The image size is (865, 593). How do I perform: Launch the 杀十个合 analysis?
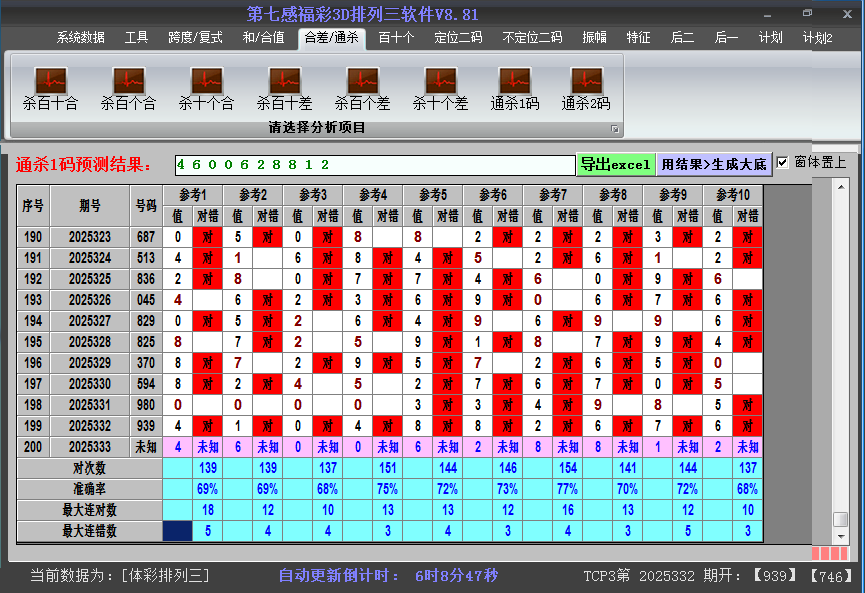[206, 88]
